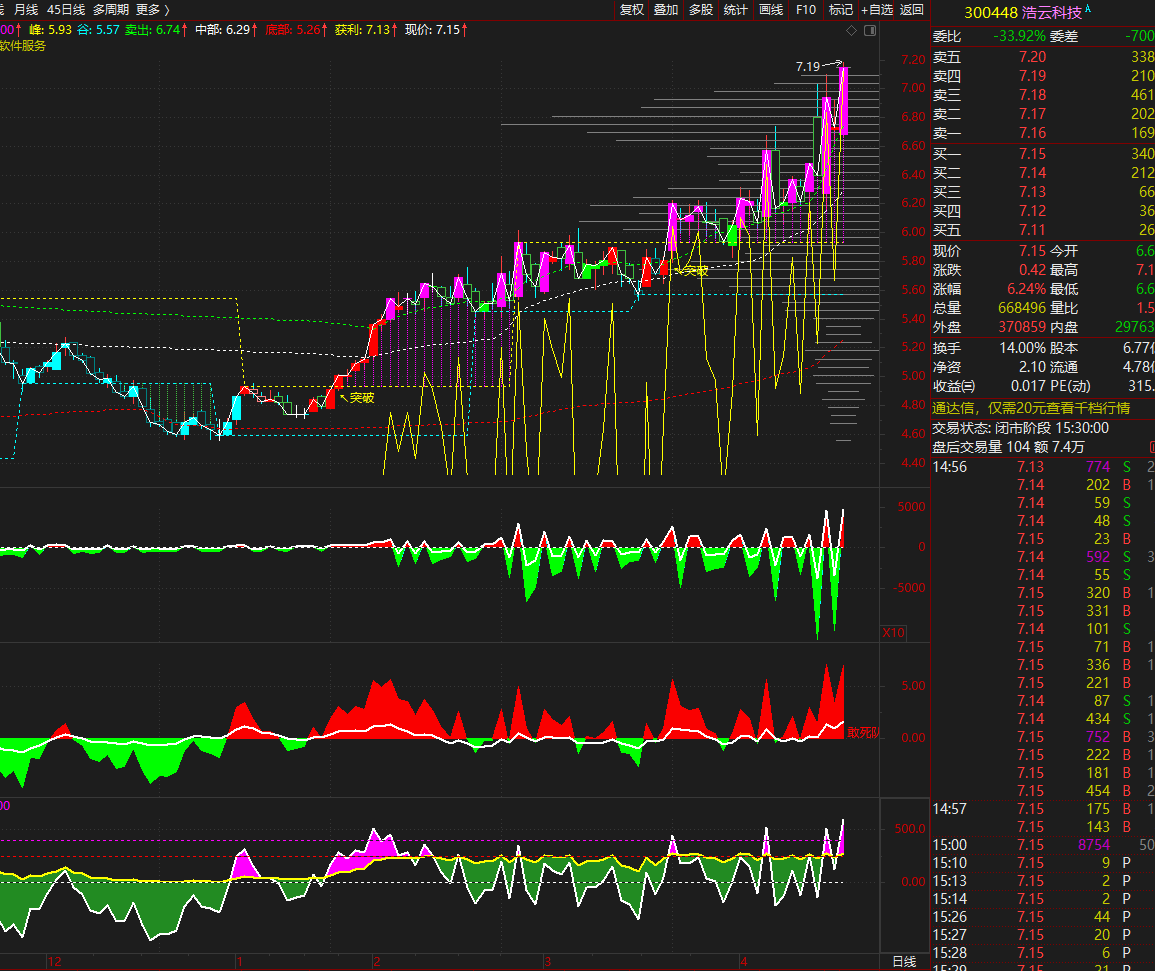Toggle the side panel icon above the price axis
The height and width of the screenshot is (971, 1155).
870,31
